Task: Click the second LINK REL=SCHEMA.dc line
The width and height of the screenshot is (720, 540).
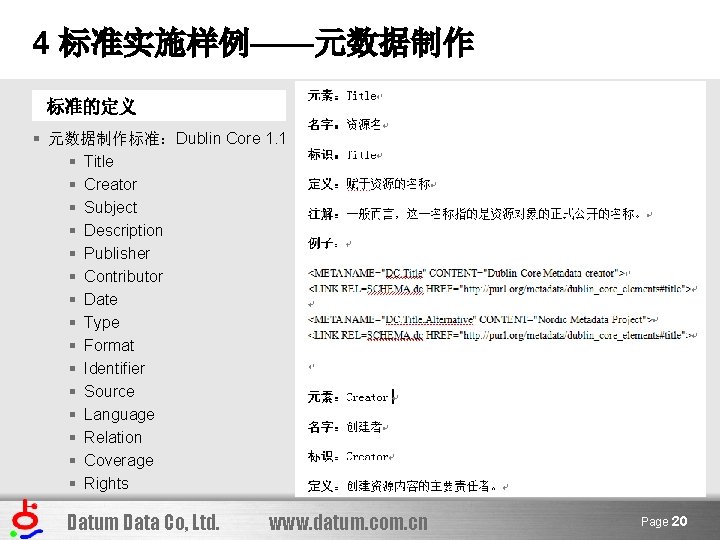Action: tap(502, 335)
